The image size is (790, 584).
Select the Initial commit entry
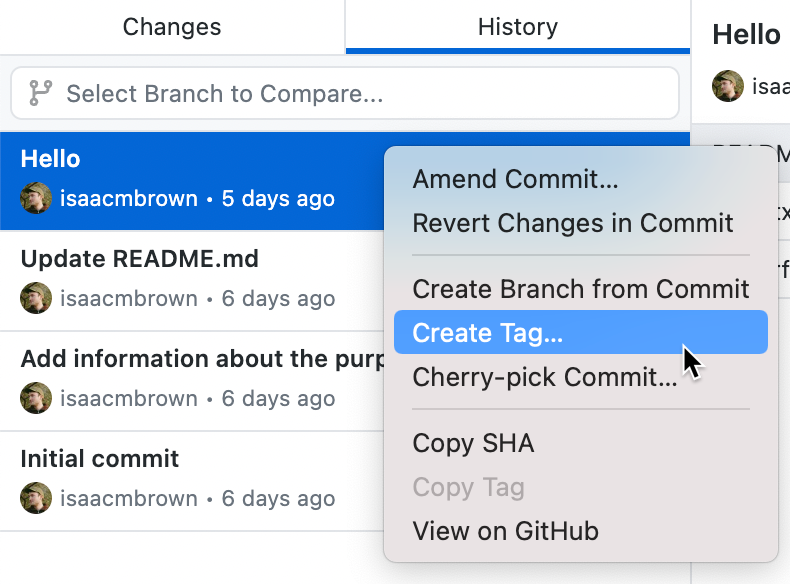100,459
